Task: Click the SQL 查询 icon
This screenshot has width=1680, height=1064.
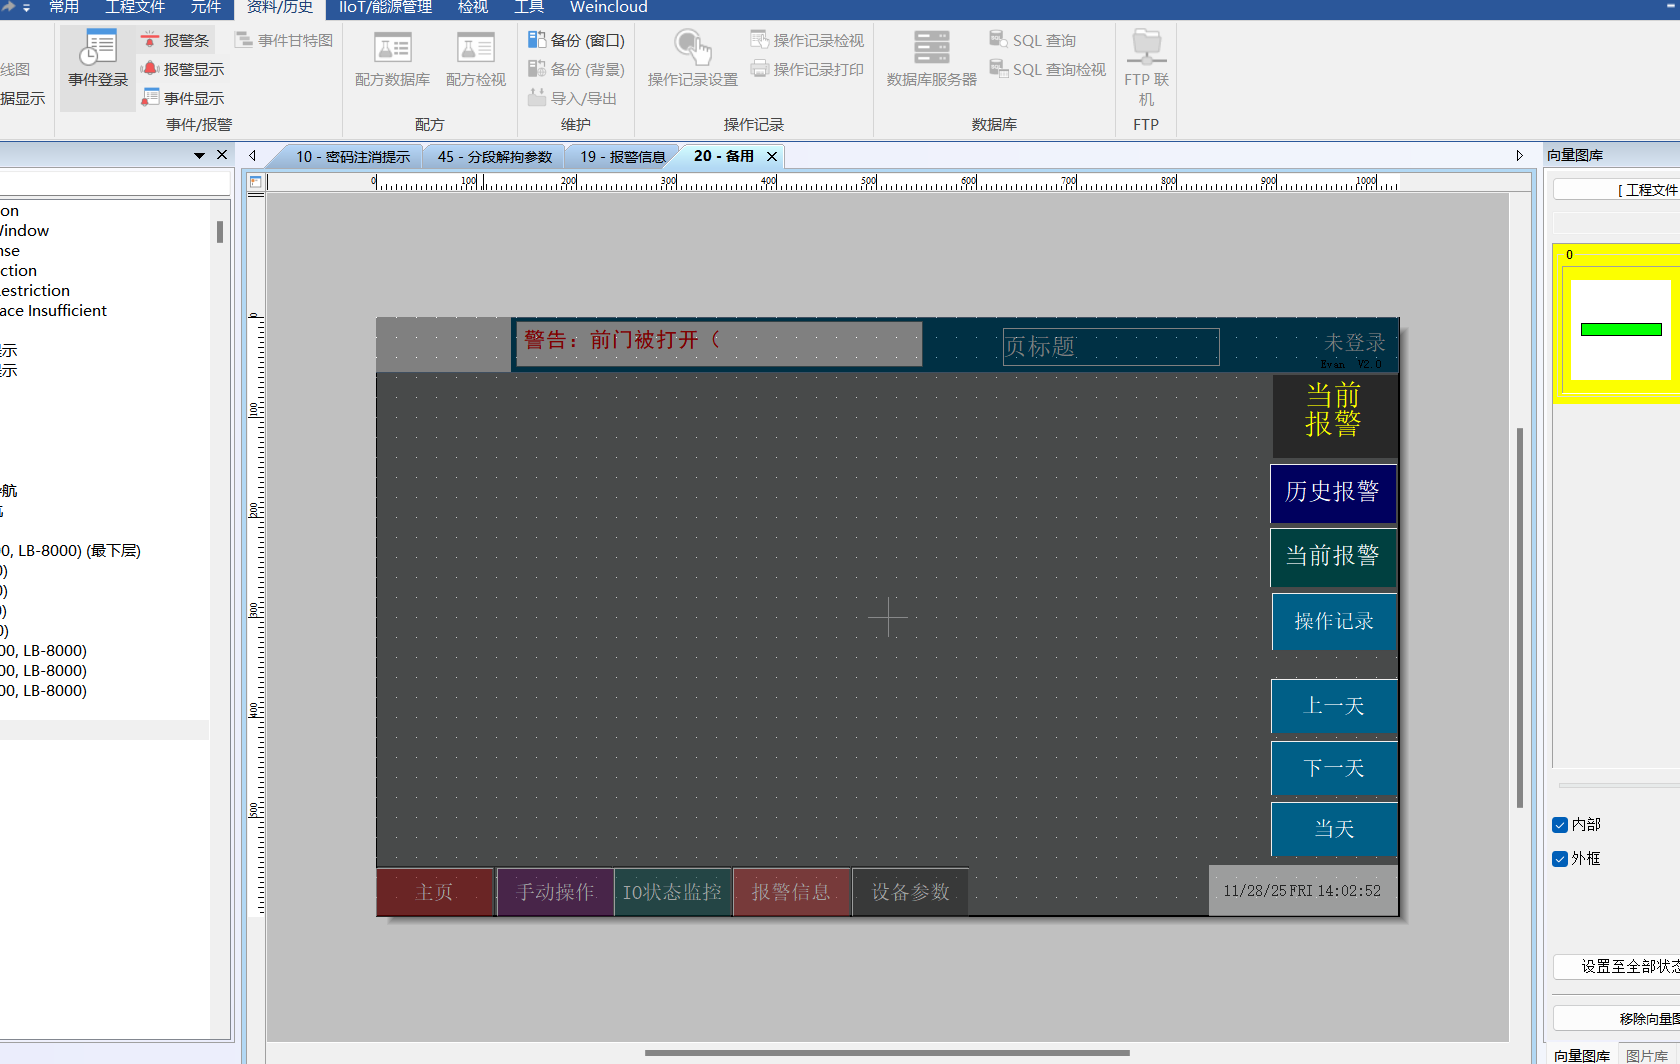Action: (x=998, y=40)
